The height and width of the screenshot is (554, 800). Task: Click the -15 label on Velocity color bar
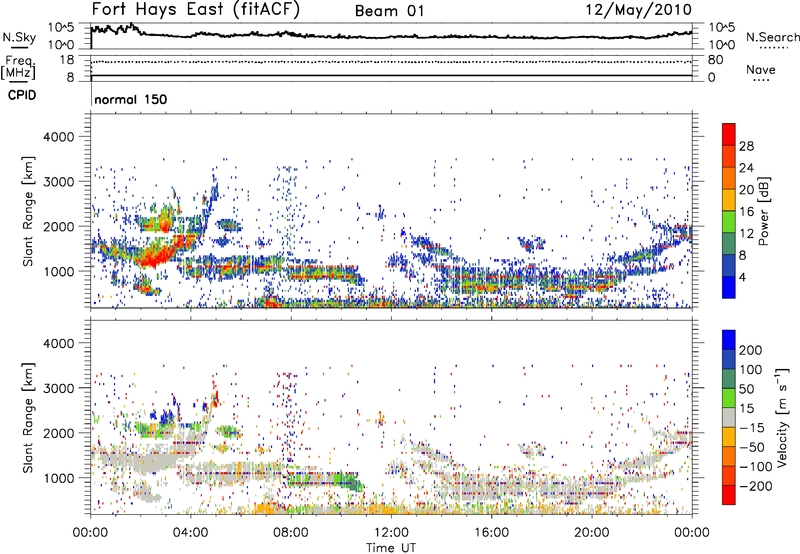coord(752,428)
